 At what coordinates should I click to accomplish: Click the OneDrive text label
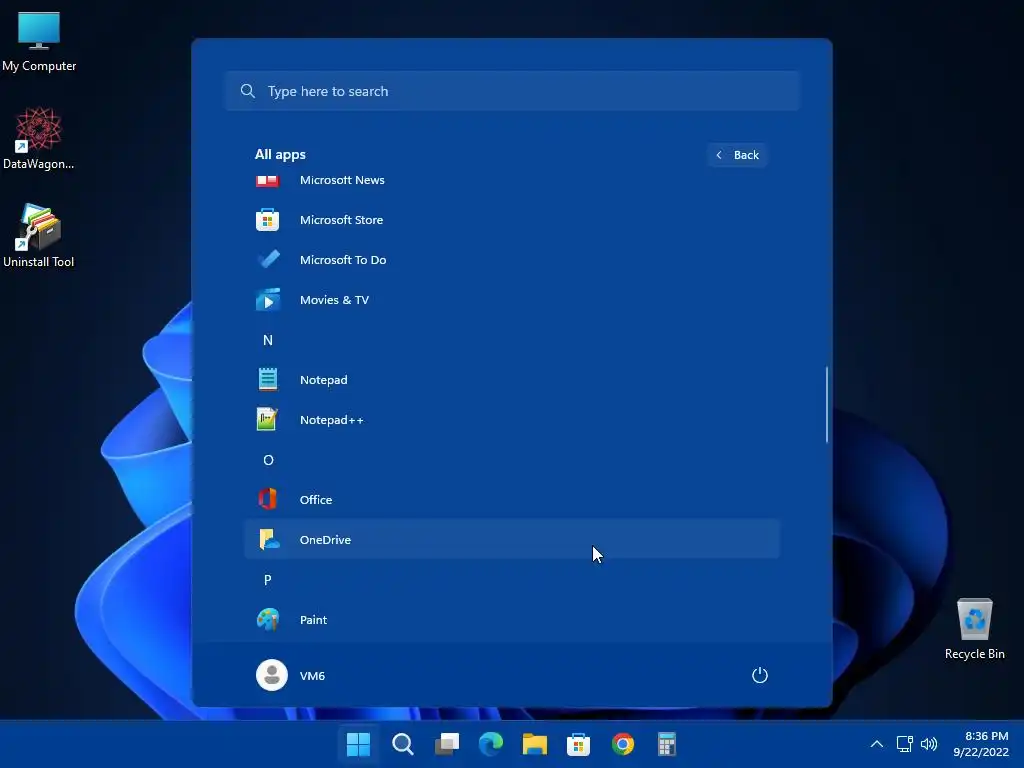click(x=325, y=539)
